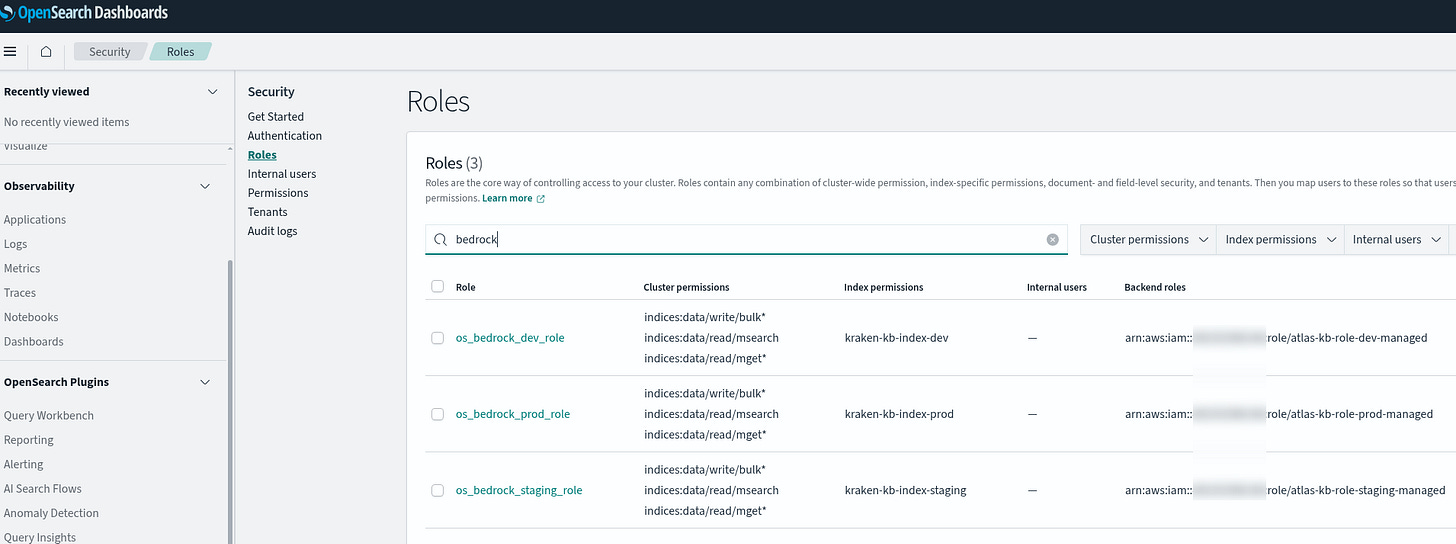Open Traces under Observability
The width and height of the screenshot is (1456, 544).
click(20, 293)
